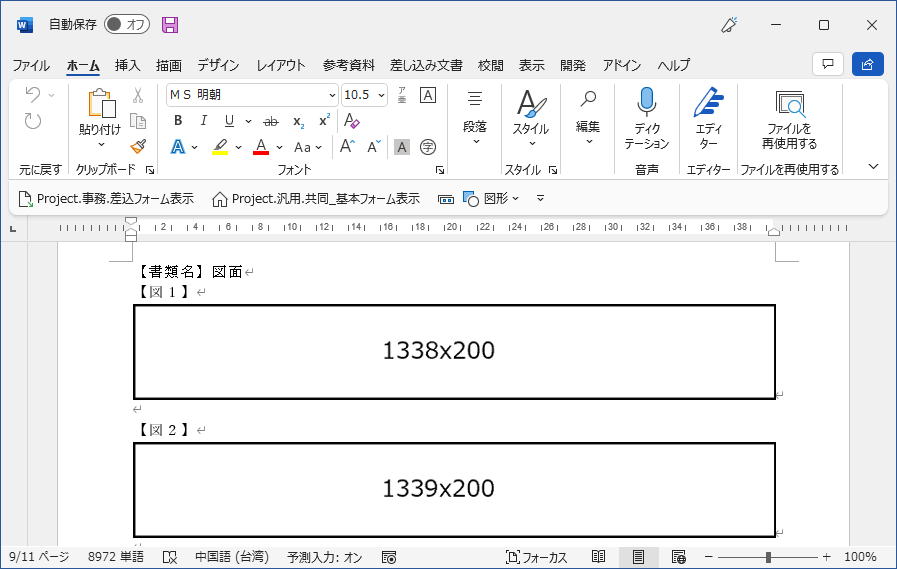The image size is (897, 569).
Task: Click the Reuse Files icon
Action: coord(789,103)
